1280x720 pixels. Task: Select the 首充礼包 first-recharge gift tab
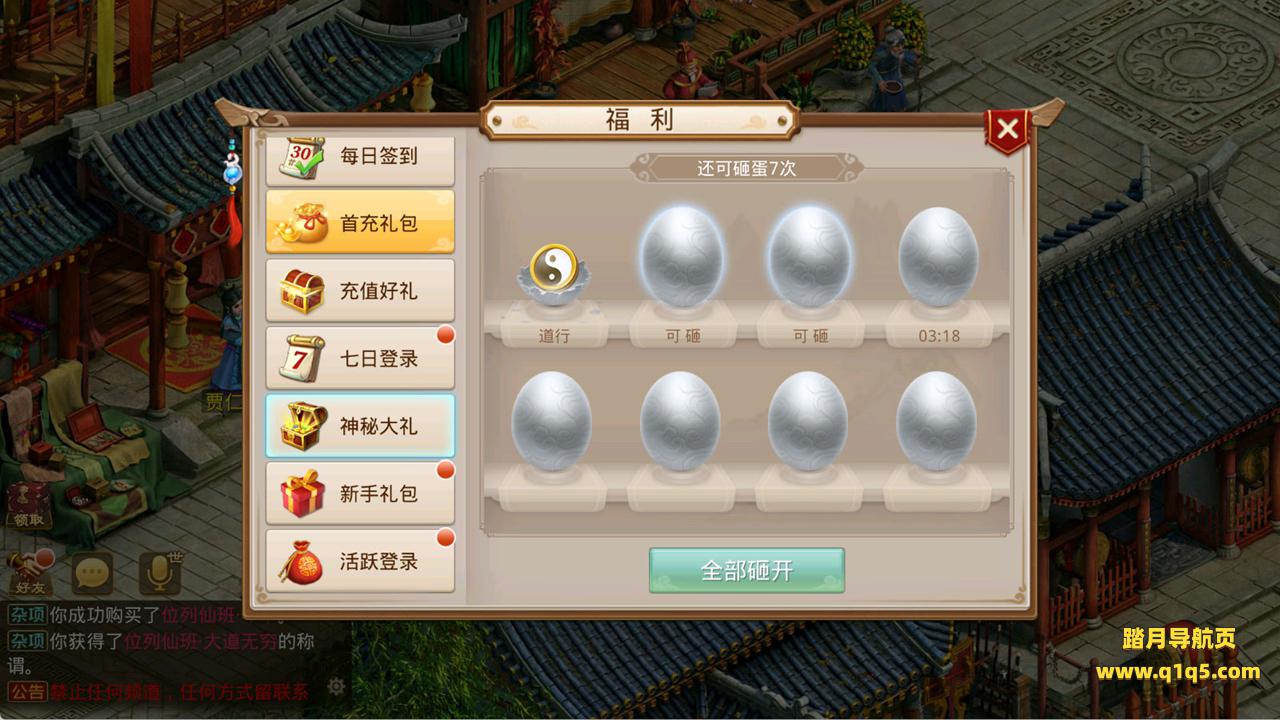[360, 223]
